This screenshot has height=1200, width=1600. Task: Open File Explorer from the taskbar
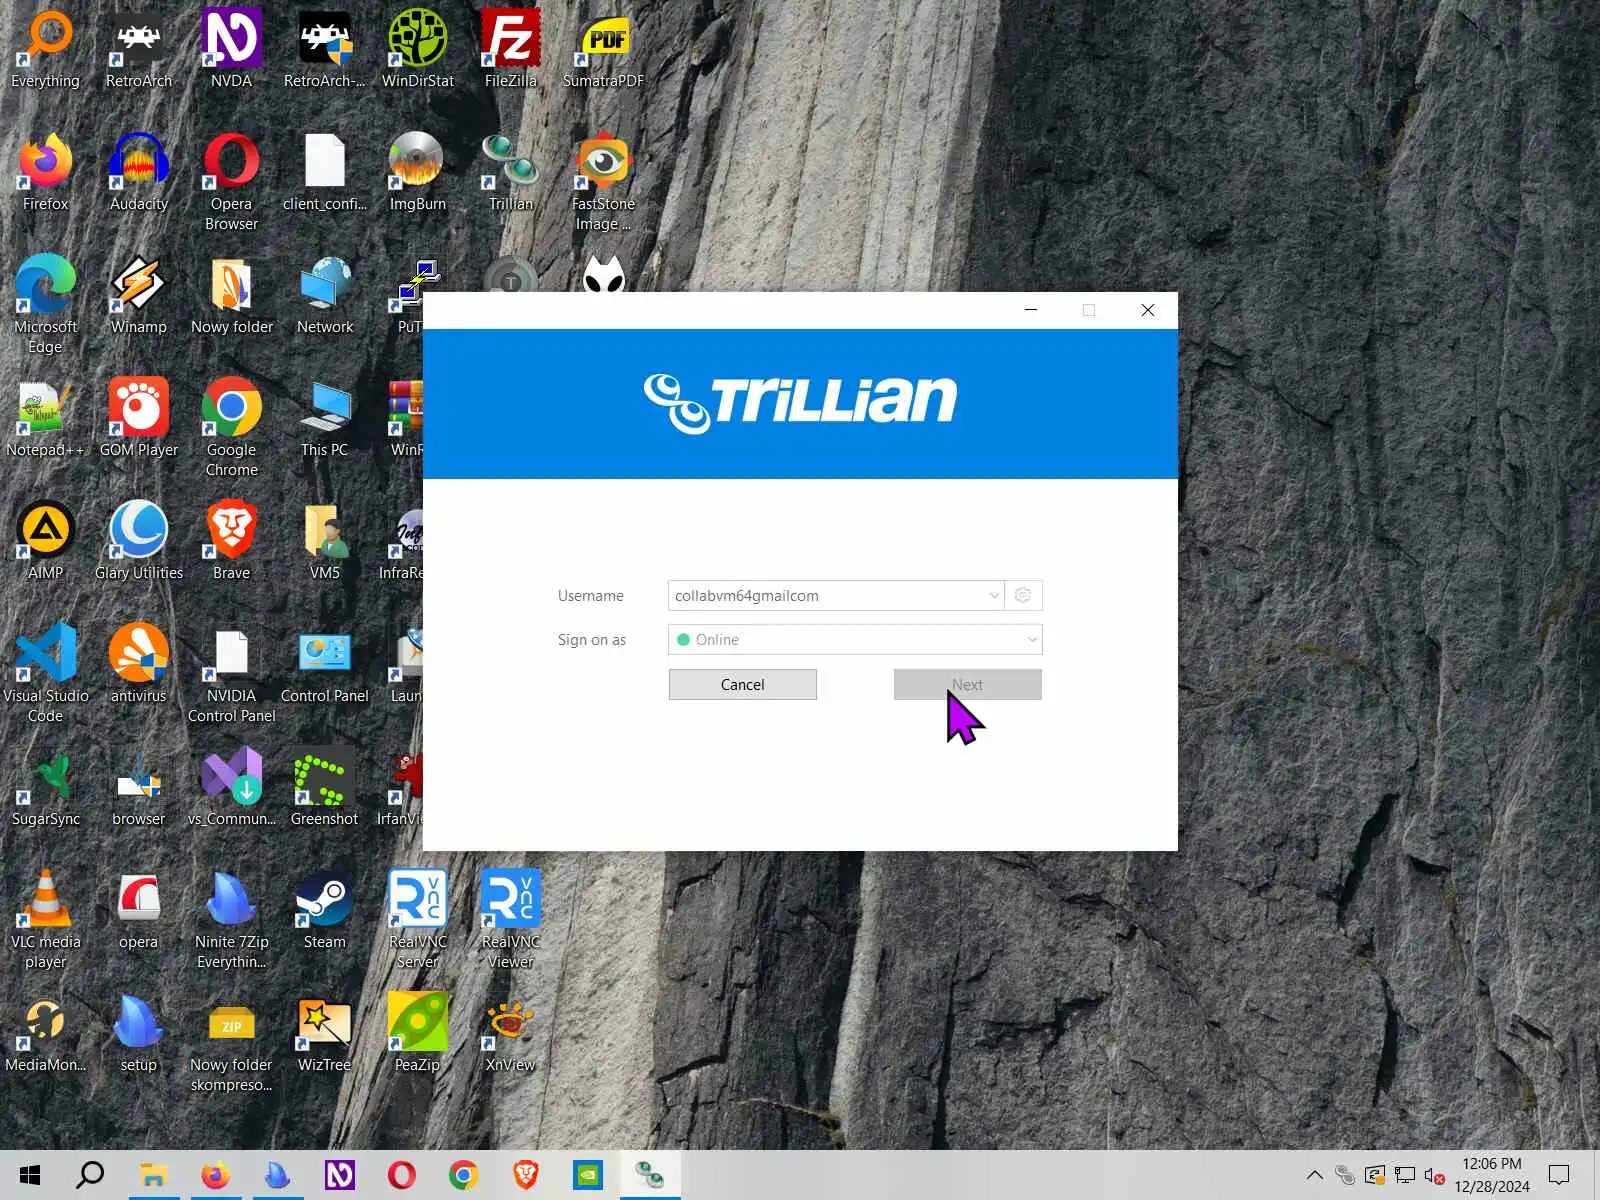point(153,1175)
